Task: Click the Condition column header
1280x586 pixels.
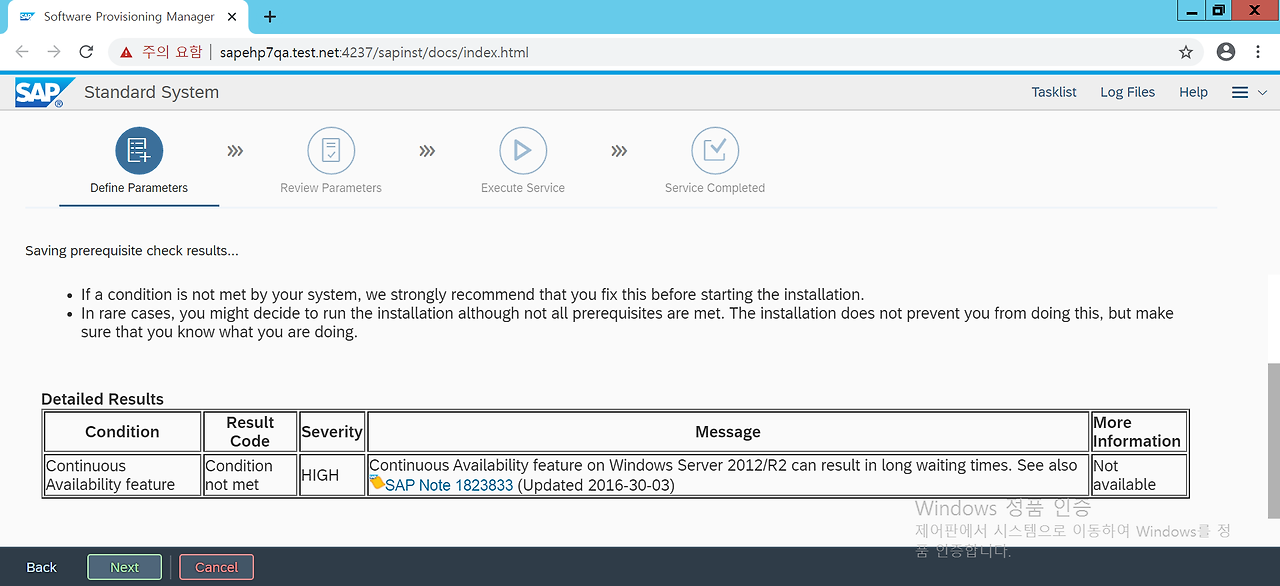Action: tap(122, 432)
